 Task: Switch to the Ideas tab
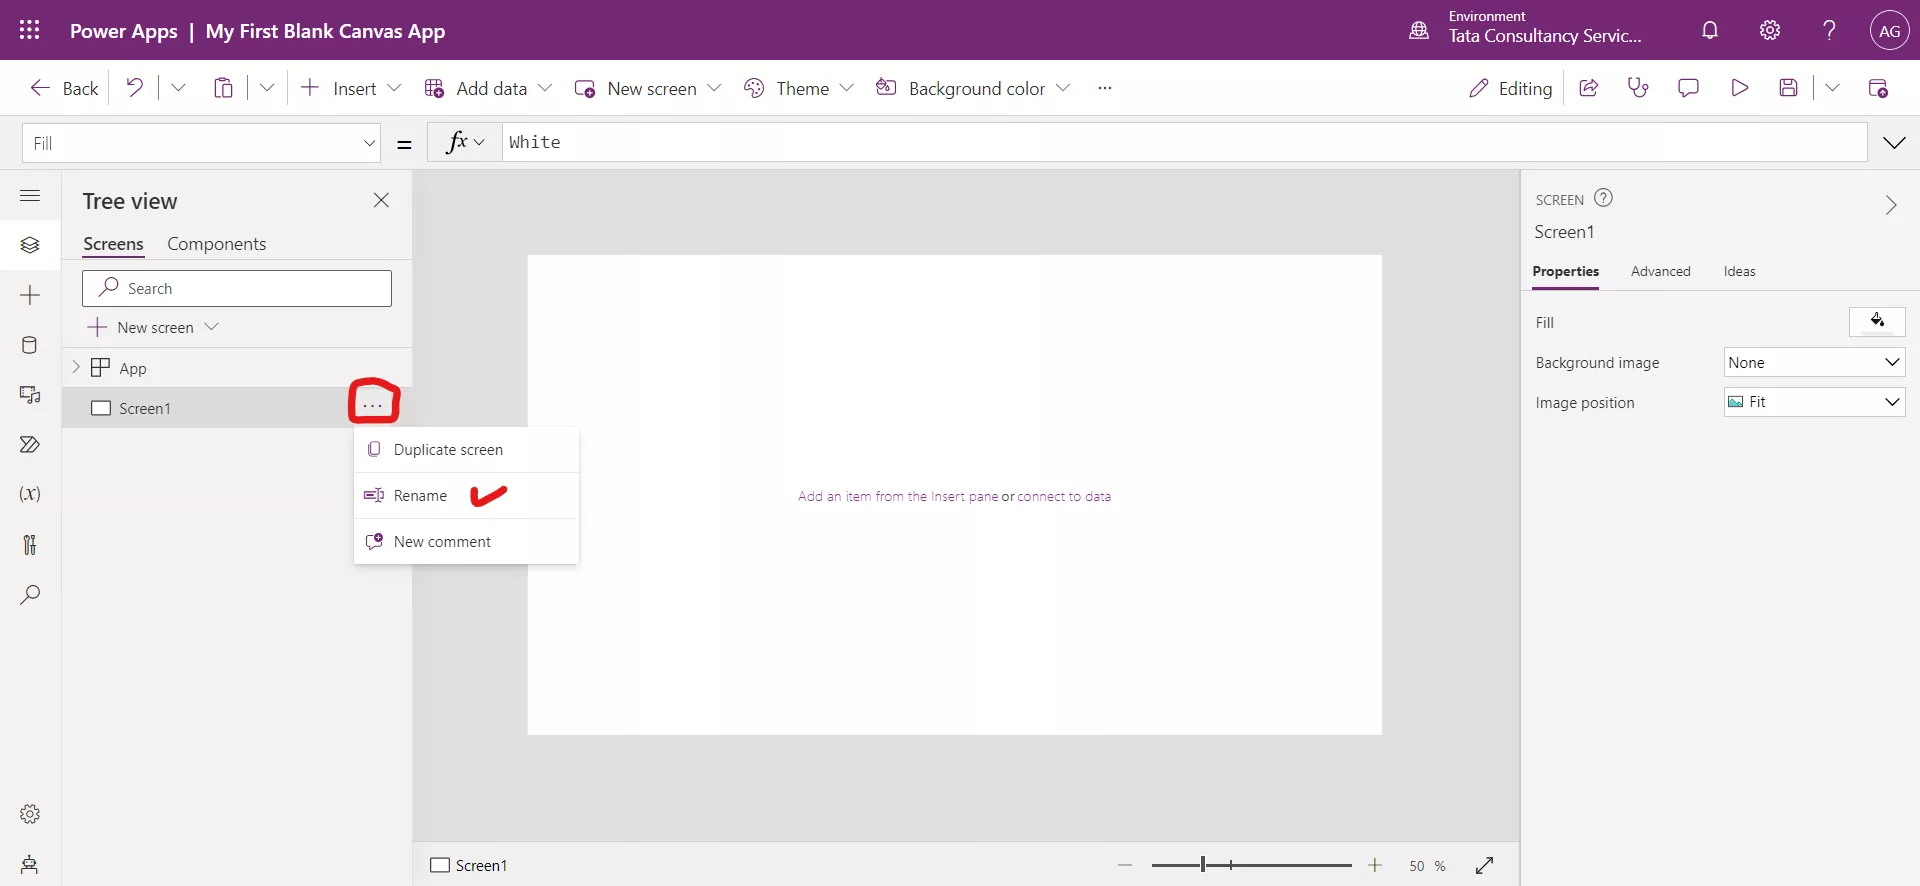click(1739, 271)
